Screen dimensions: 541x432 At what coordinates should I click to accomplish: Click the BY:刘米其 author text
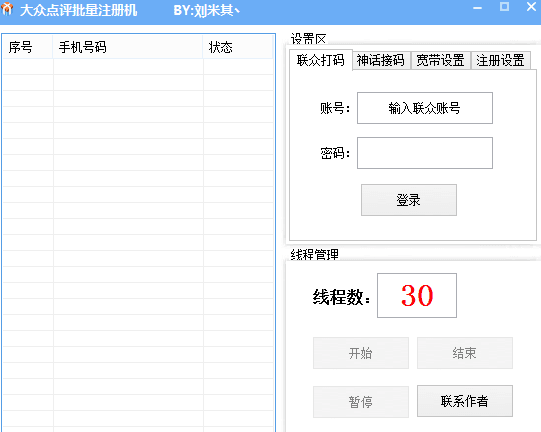(206, 10)
